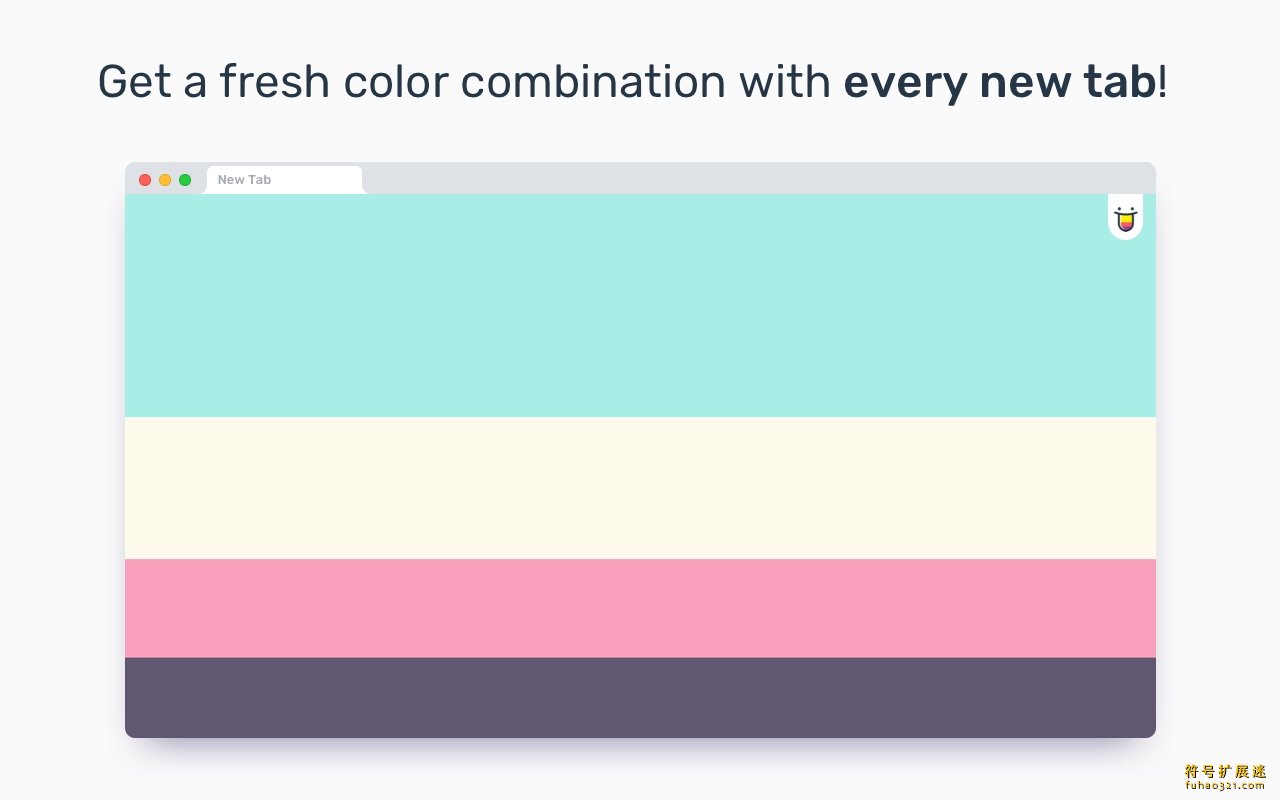Click the yellow minimize window dot
This screenshot has height=800, width=1280.
pos(165,180)
